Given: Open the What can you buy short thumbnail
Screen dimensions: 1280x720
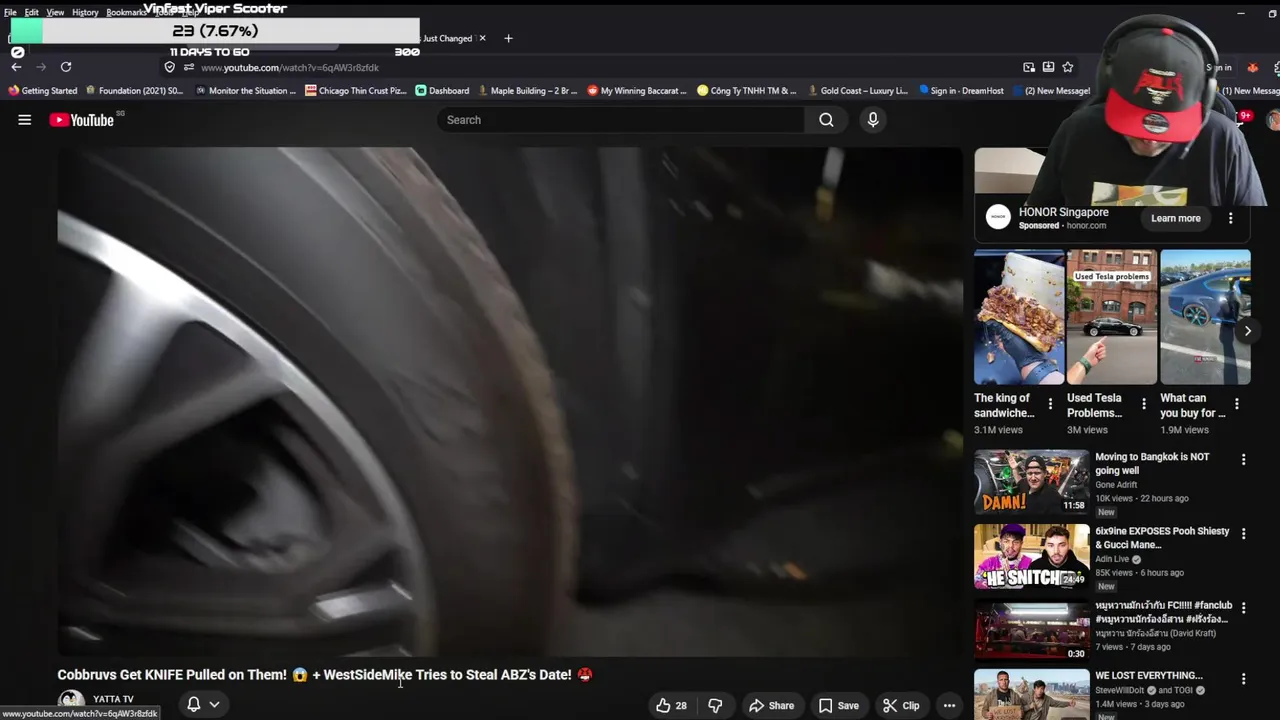Looking at the screenshot, I should tap(1205, 317).
